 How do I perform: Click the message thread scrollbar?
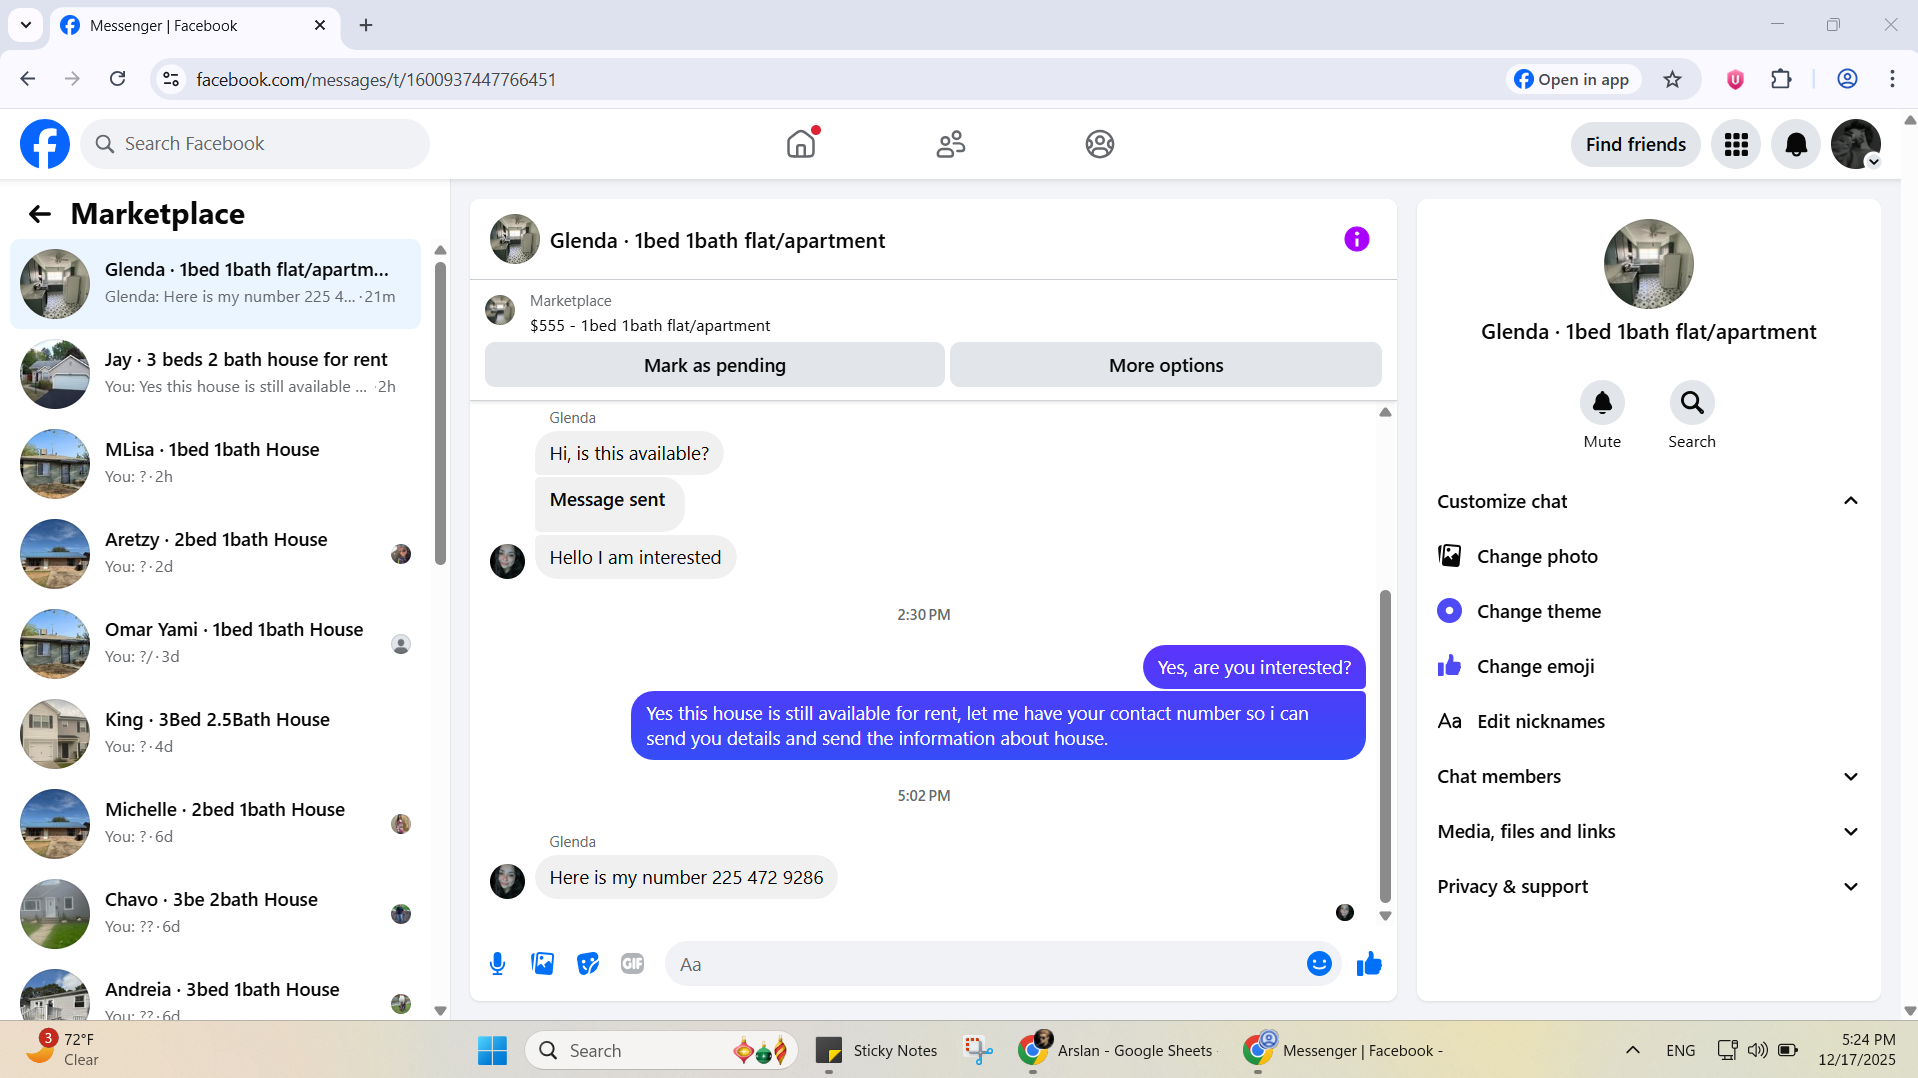pos(1385,745)
